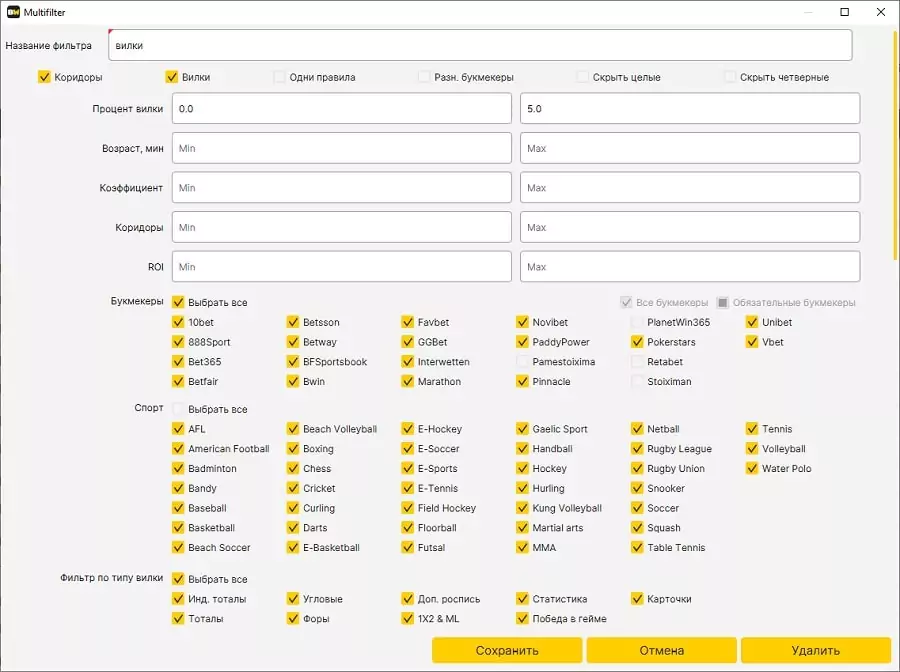Focus the Процент вилки minimum field
Image resolution: width=900 pixels, height=672 pixels.
(x=342, y=108)
